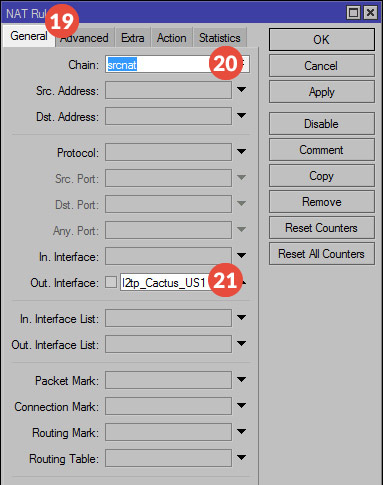Expand the Packet Mark field arrow

tap(242, 380)
